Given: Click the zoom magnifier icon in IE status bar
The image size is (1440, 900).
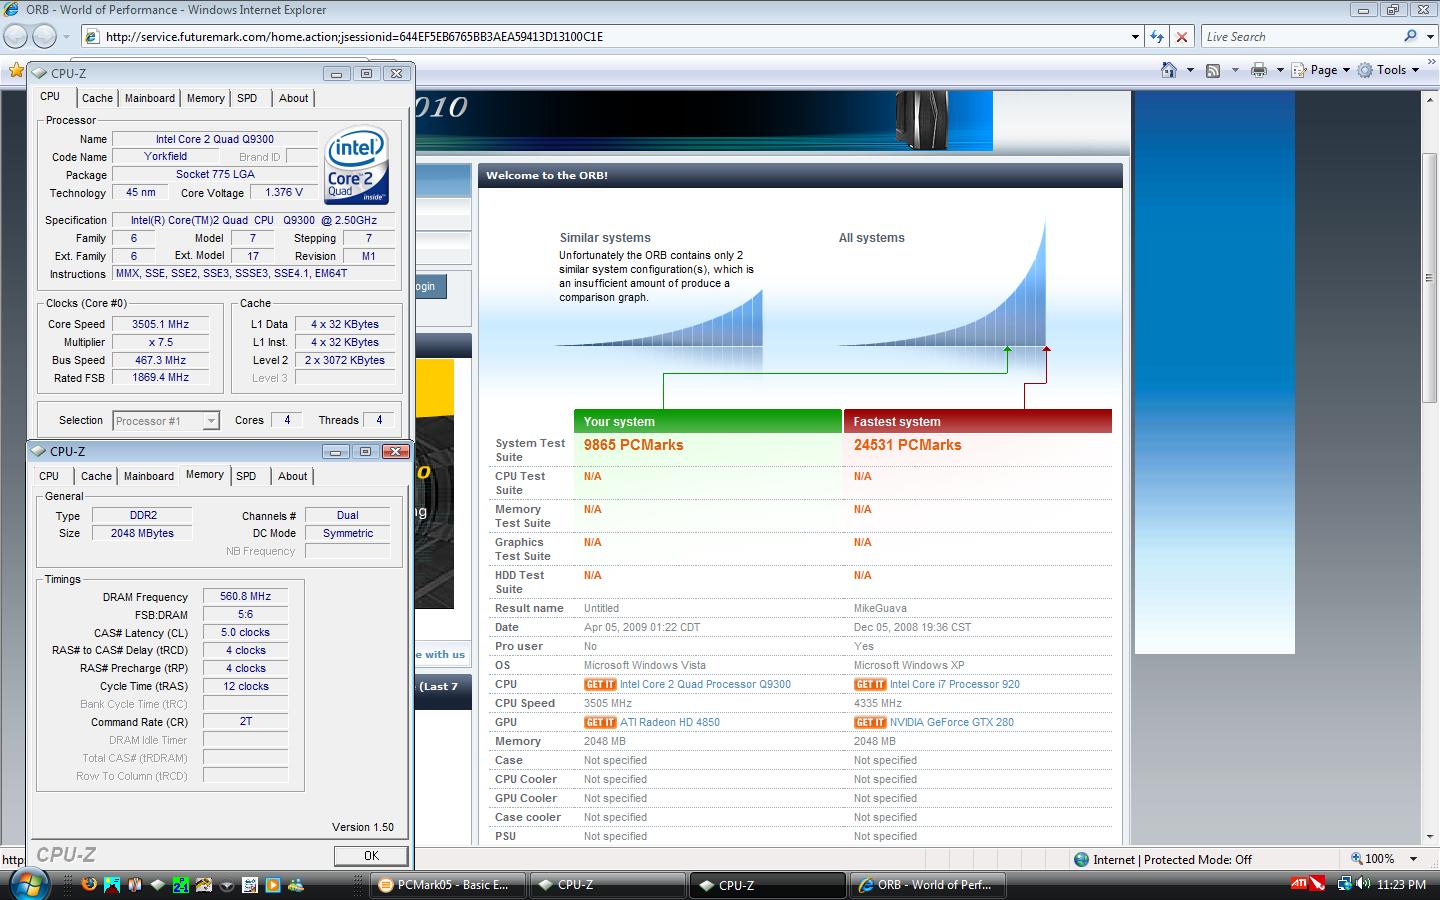Looking at the screenshot, I should 1357,859.
